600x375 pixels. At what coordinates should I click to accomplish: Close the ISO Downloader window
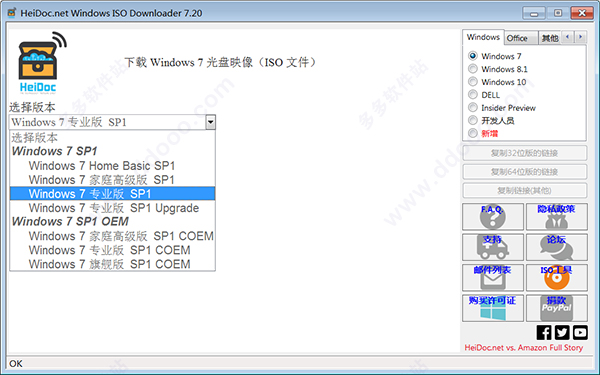point(582,13)
